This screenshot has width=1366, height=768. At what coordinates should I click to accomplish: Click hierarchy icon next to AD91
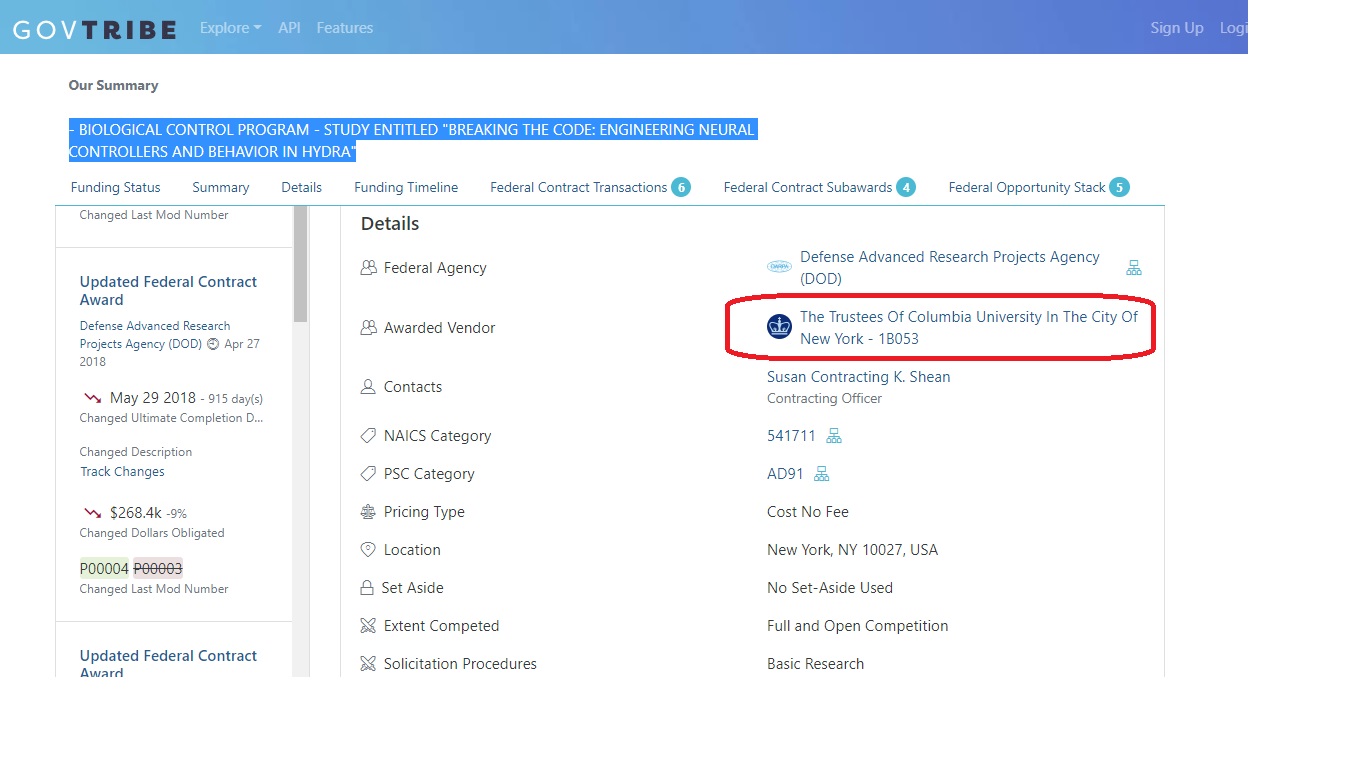[822, 474]
